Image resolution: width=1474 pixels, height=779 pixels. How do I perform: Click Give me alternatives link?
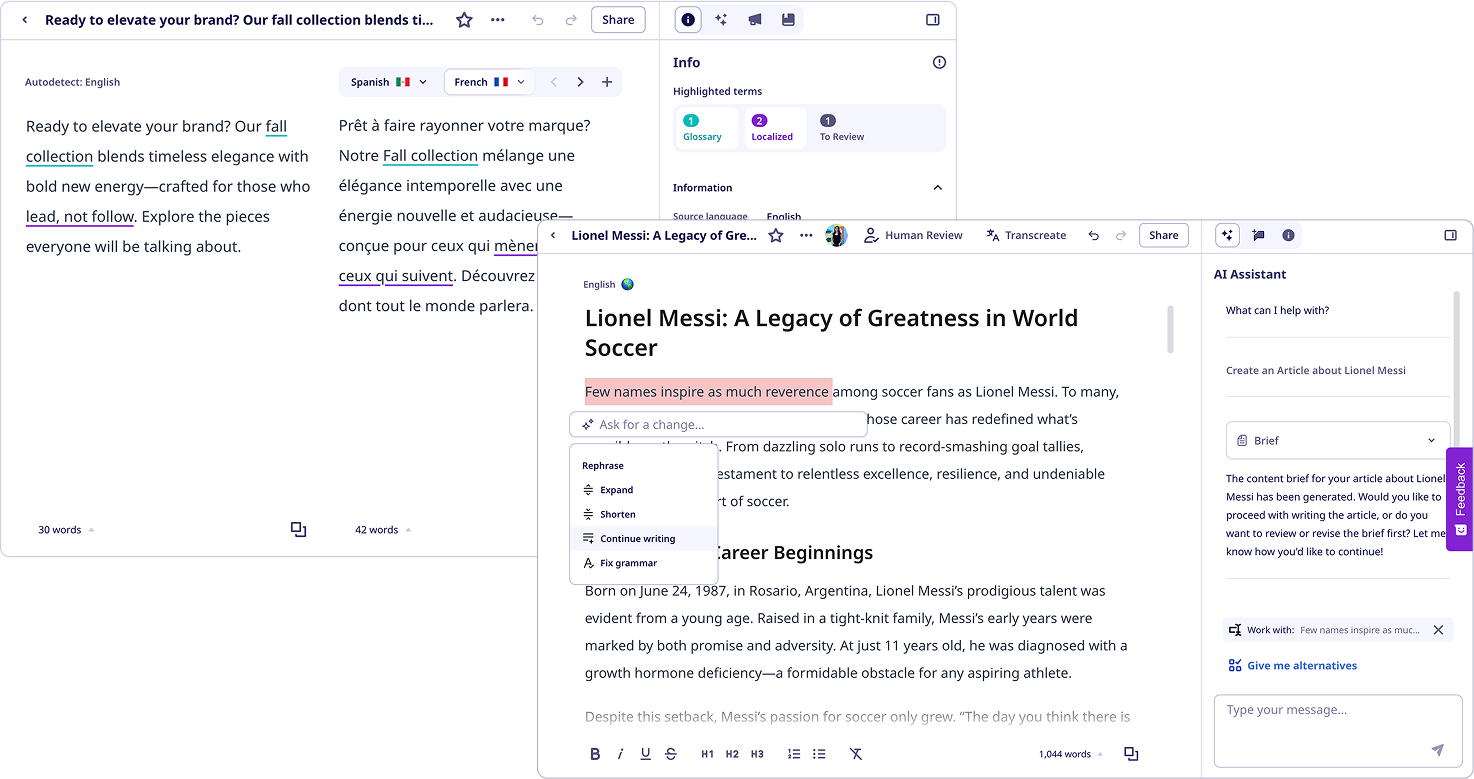click(x=1292, y=666)
